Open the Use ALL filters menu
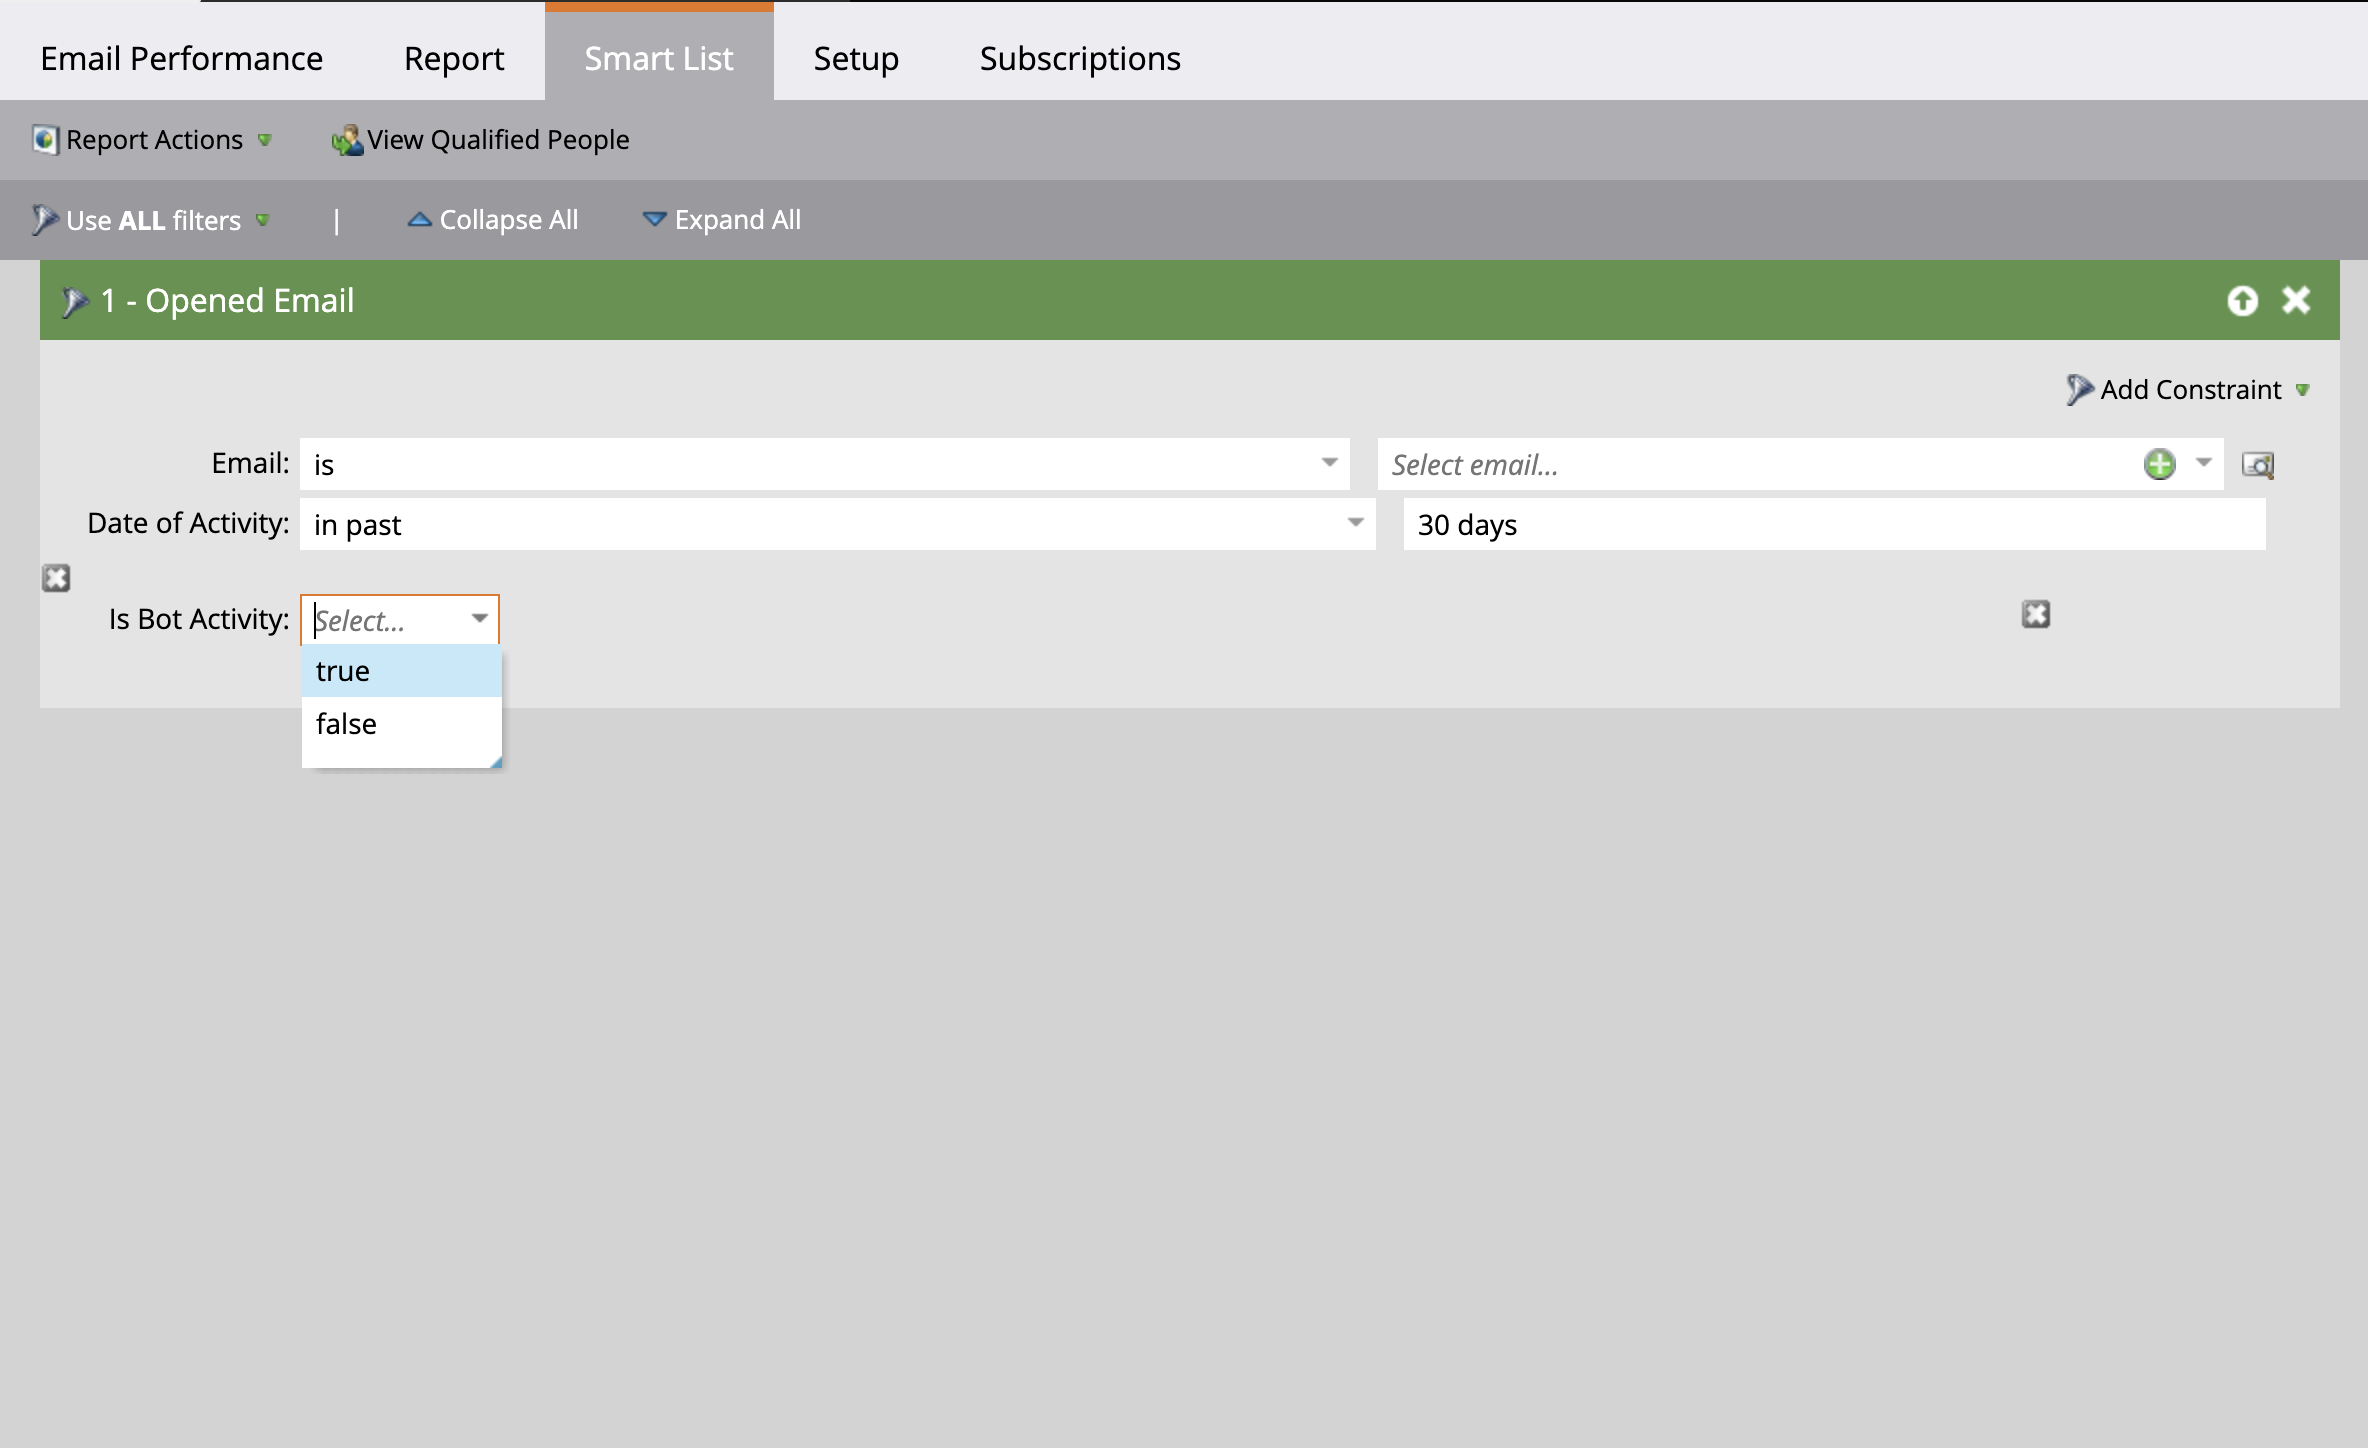The image size is (2368, 1448). click(152, 220)
